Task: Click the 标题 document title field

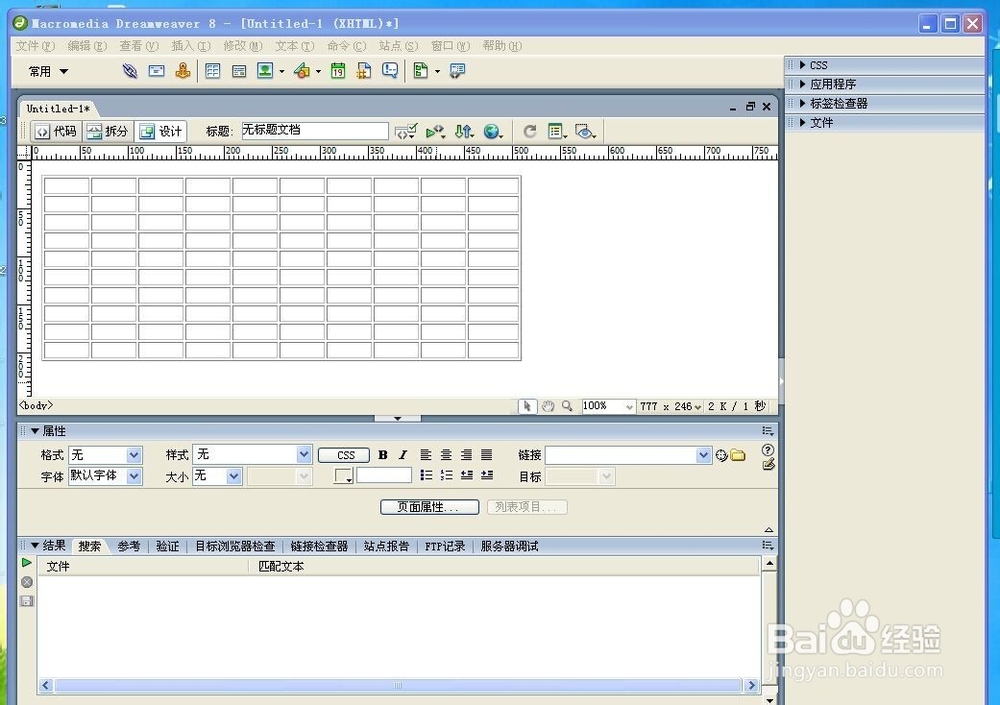Action: click(314, 131)
